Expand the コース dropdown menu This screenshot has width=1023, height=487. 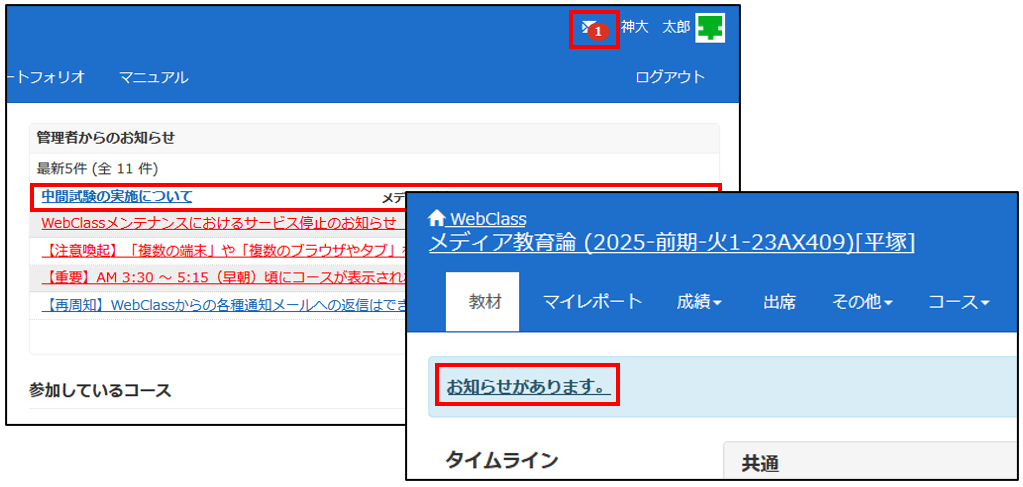(959, 302)
